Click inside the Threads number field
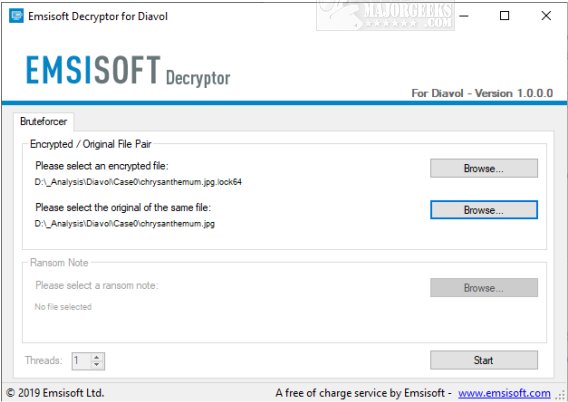Viewport: 568px width, 402px height. [x=82, y=361]
